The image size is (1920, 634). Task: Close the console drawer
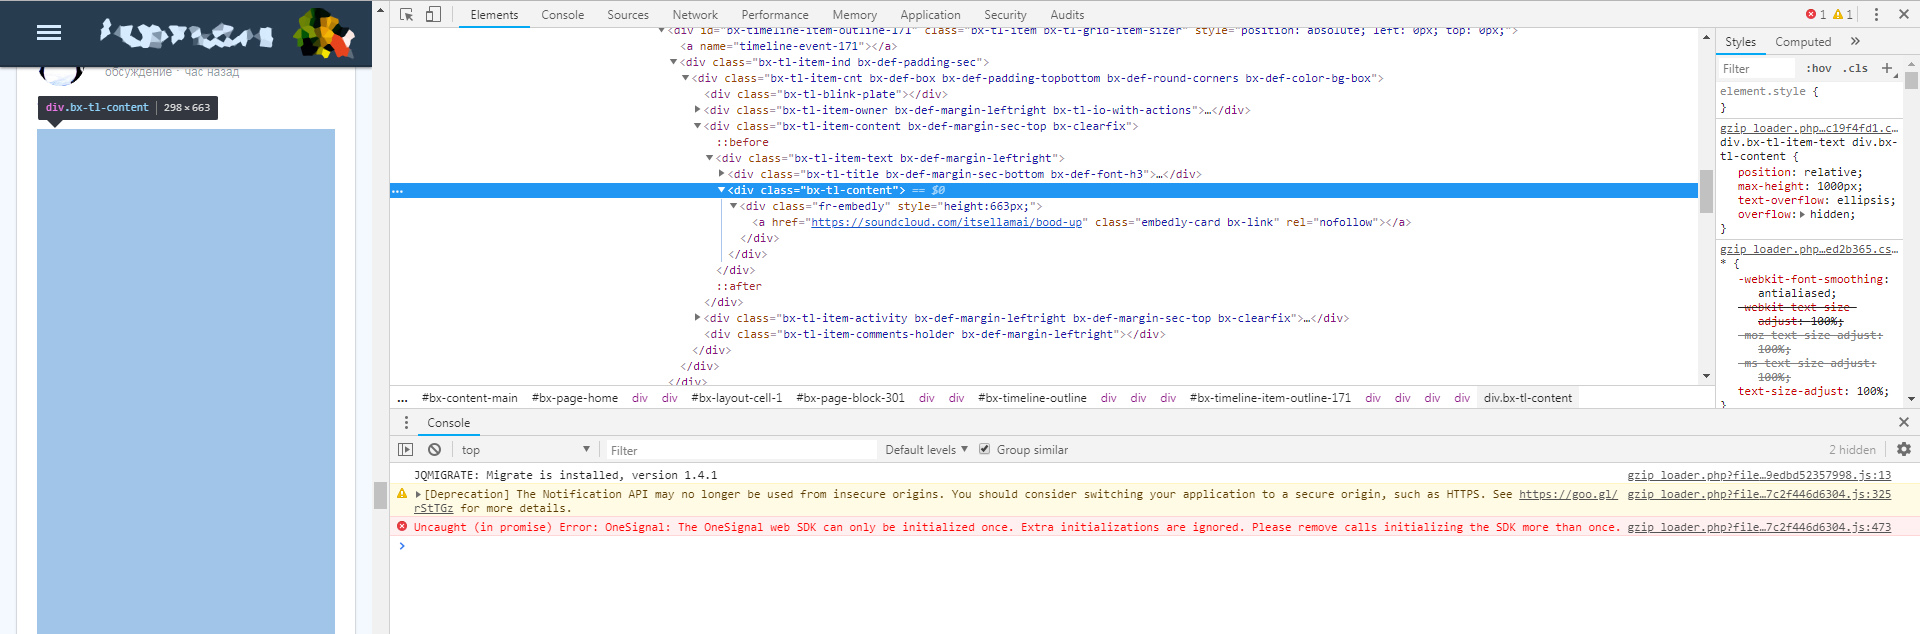click(x=1903, y=423)
